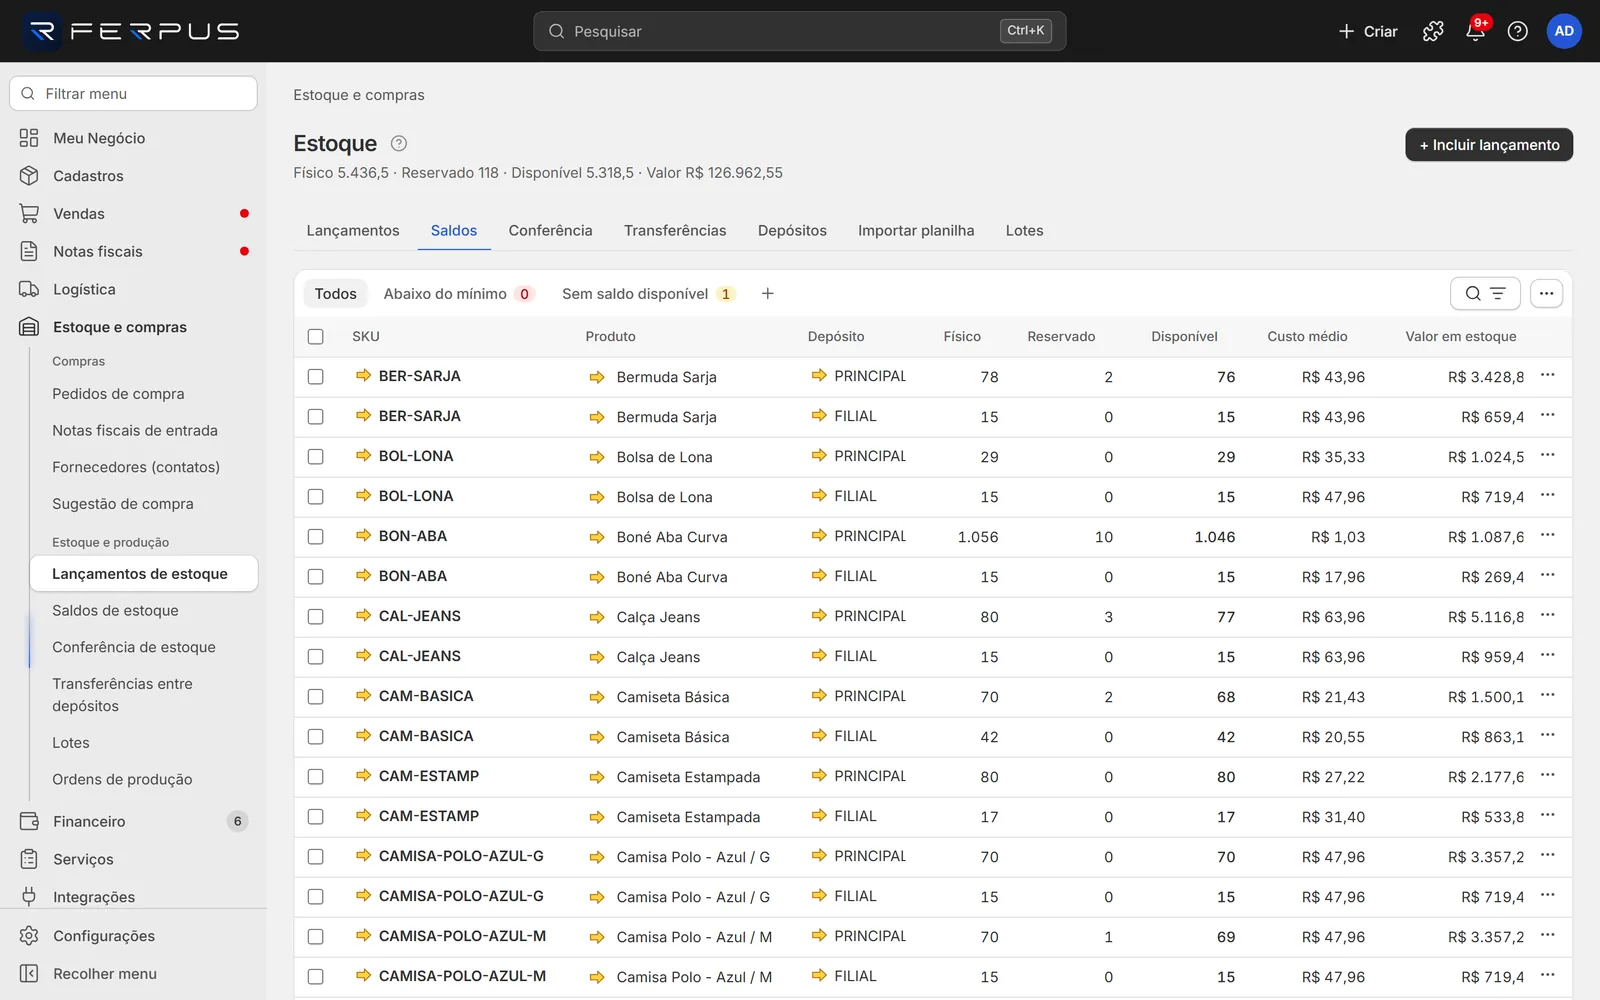Screen dimensions: 1600x1000
Task: Click the Criar button in header
Action: click(x=1367, y=31)
